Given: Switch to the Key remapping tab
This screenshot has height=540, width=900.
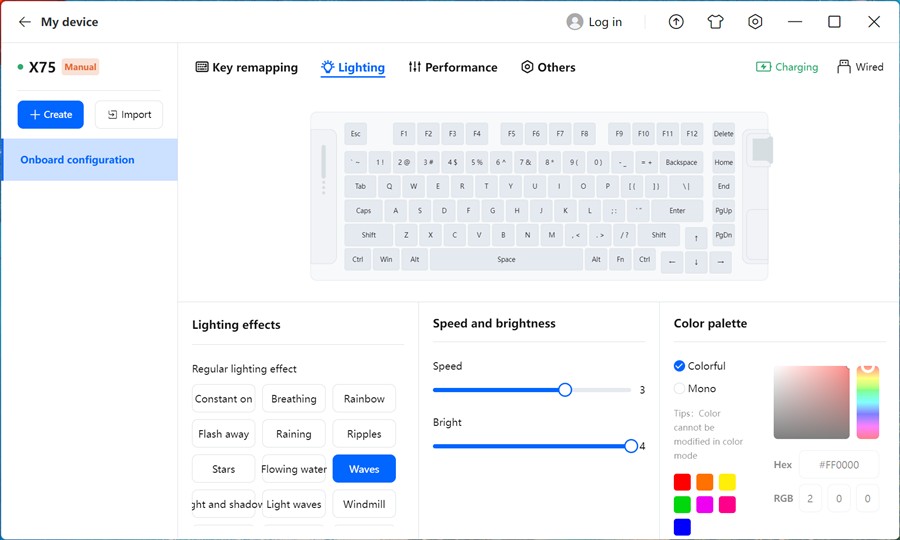Looking at the screenshot, I should (x=247, y=68).
